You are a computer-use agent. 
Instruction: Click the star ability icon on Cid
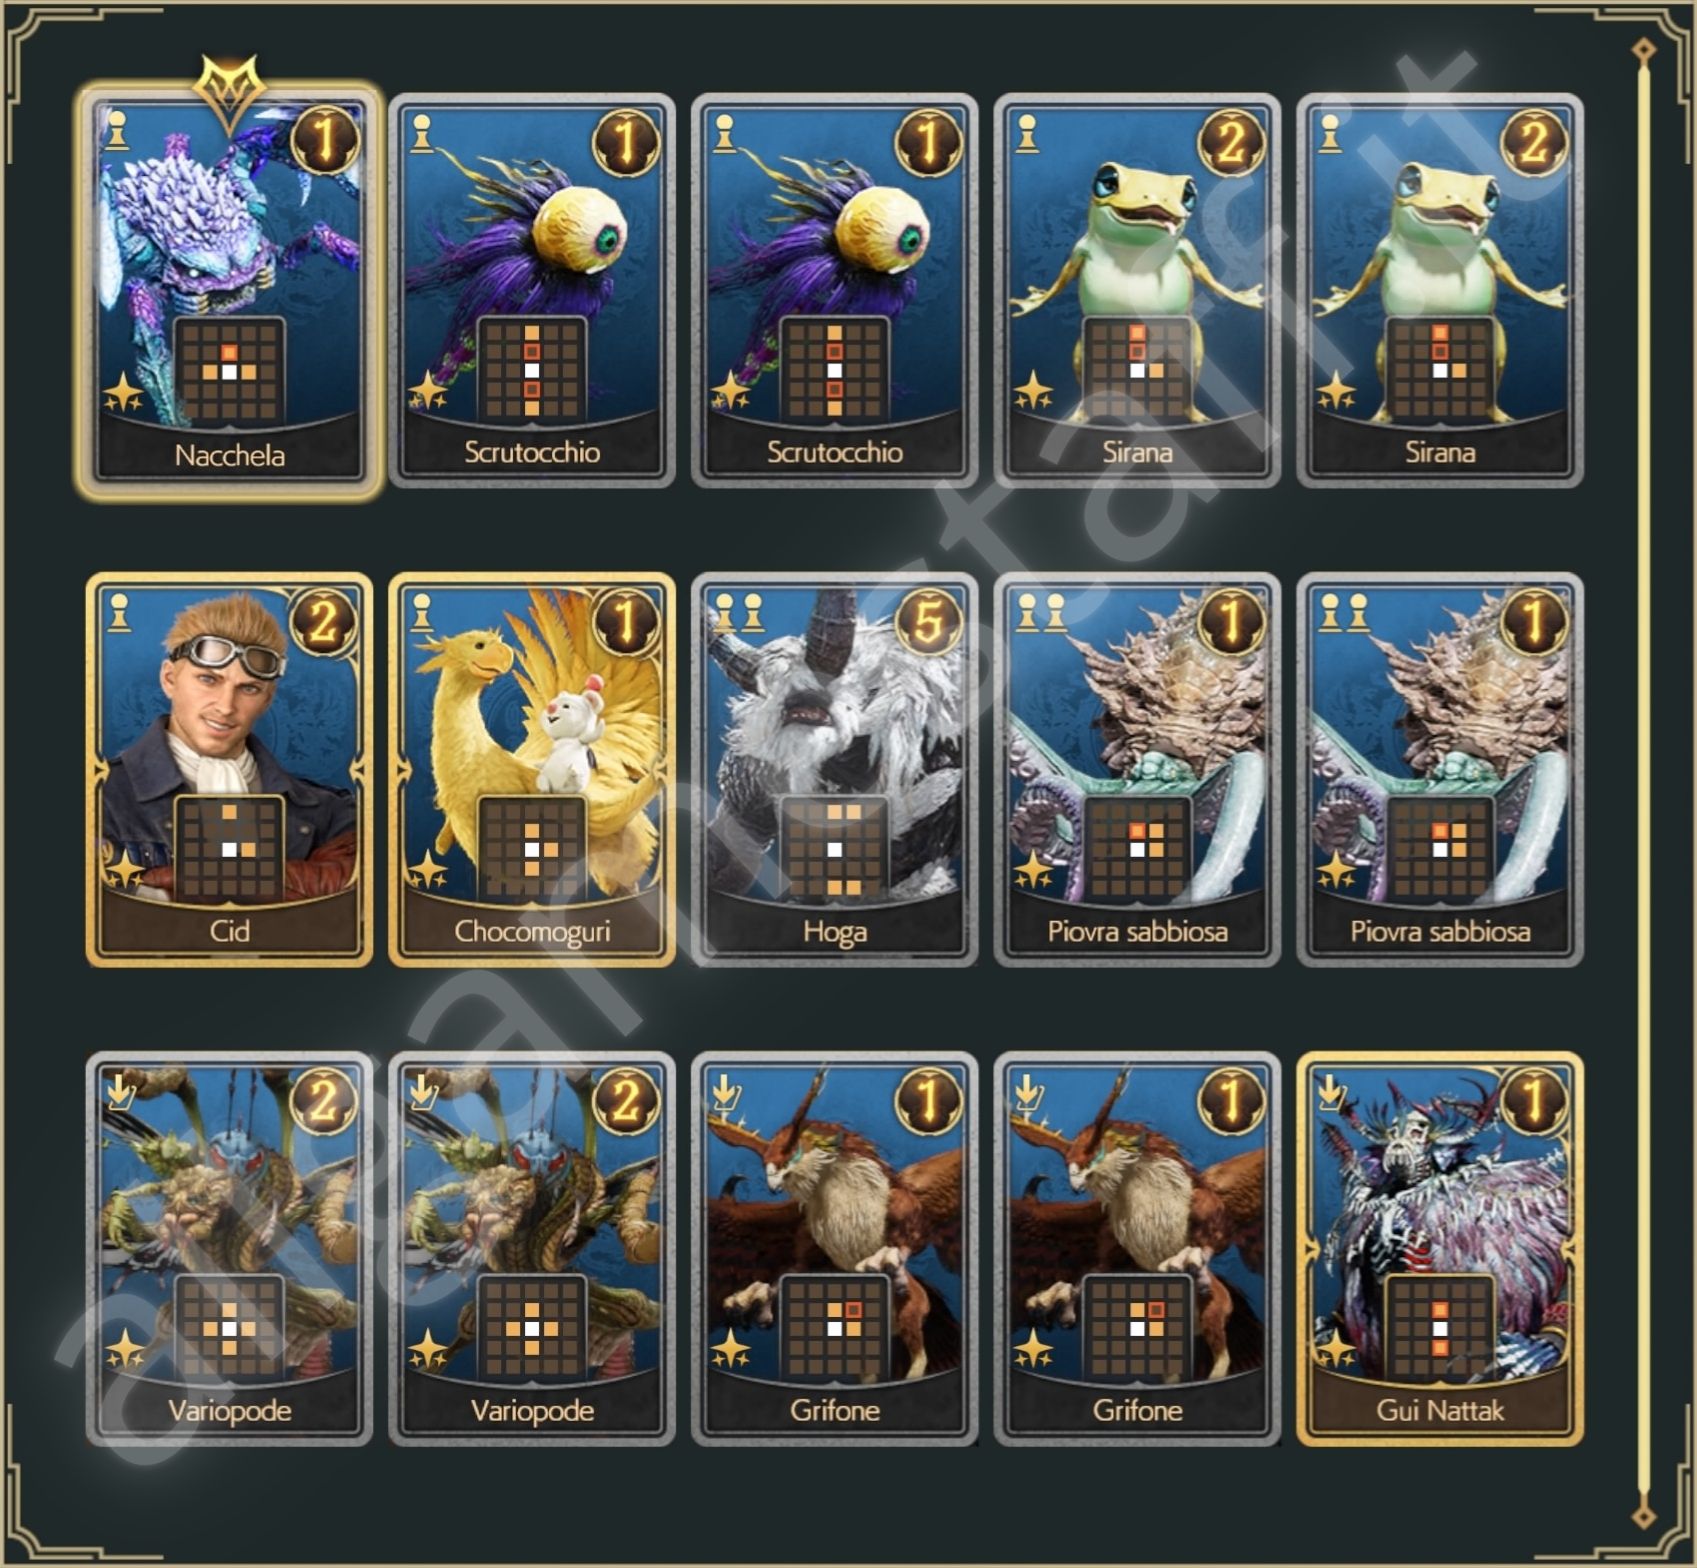point(124,871)
